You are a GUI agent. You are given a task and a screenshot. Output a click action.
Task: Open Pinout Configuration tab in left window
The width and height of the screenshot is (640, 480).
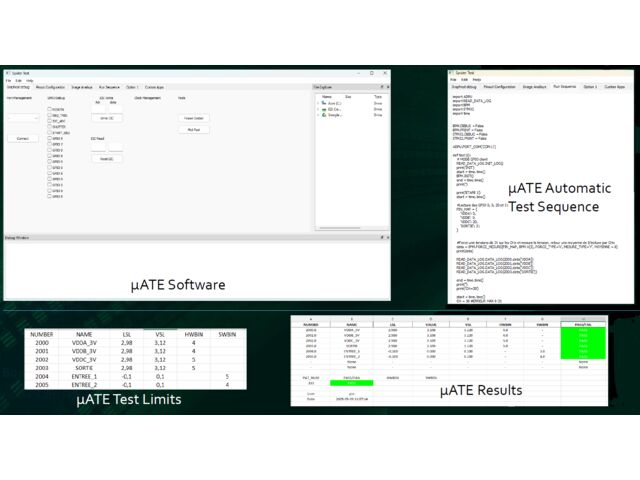point(49,87)
